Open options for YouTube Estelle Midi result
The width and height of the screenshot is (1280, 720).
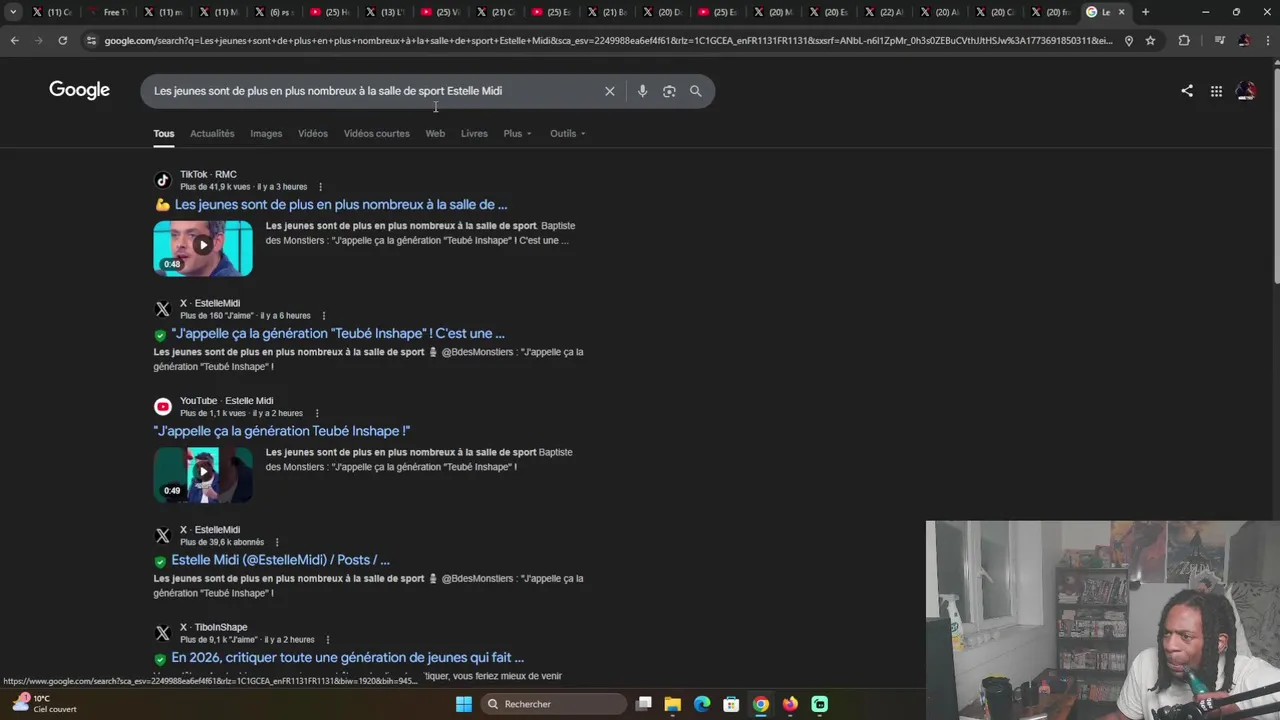pos(316,414)
